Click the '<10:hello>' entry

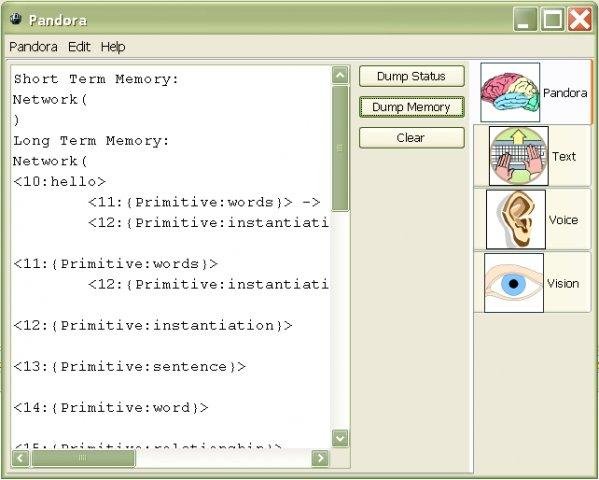[60, 182]
